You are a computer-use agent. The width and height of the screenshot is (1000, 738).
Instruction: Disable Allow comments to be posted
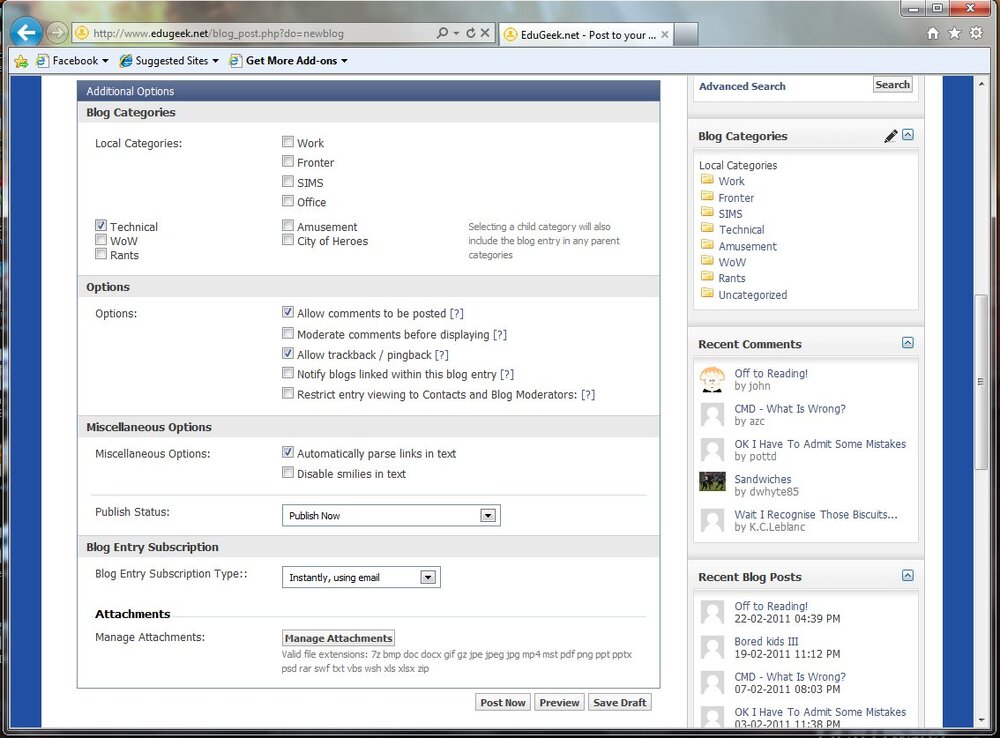(288, 312)
